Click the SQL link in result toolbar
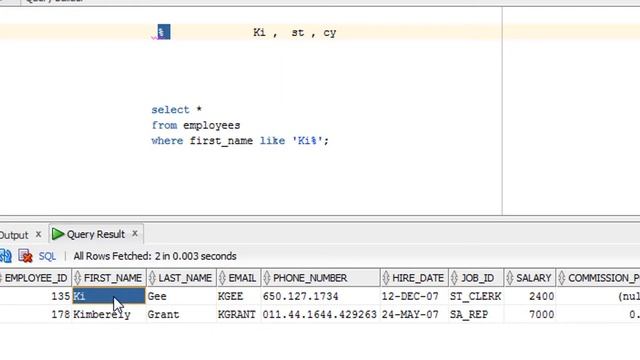This screenshot has height=360, width=640. coord(47,256)
